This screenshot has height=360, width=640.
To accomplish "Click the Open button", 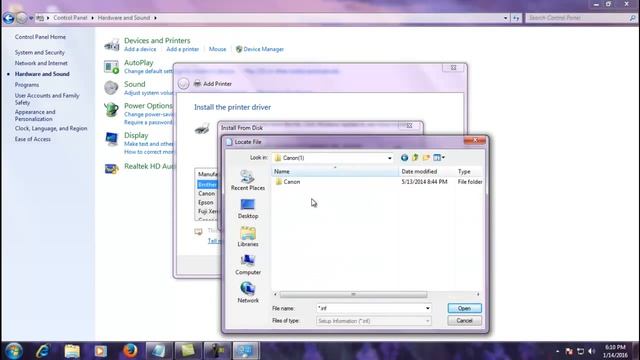I will (464, 308).
